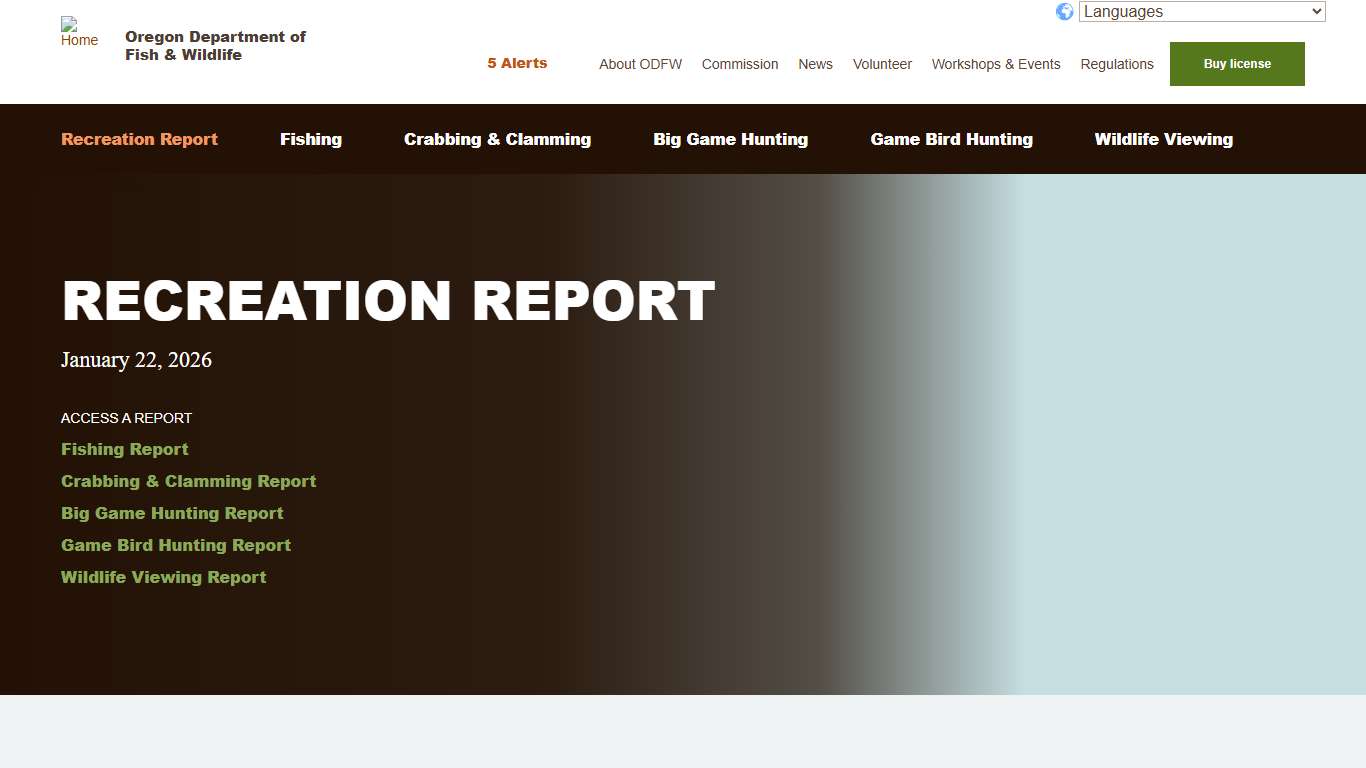
Task: Open the Big Game Hunting navigation item
Action: (730, 139)
